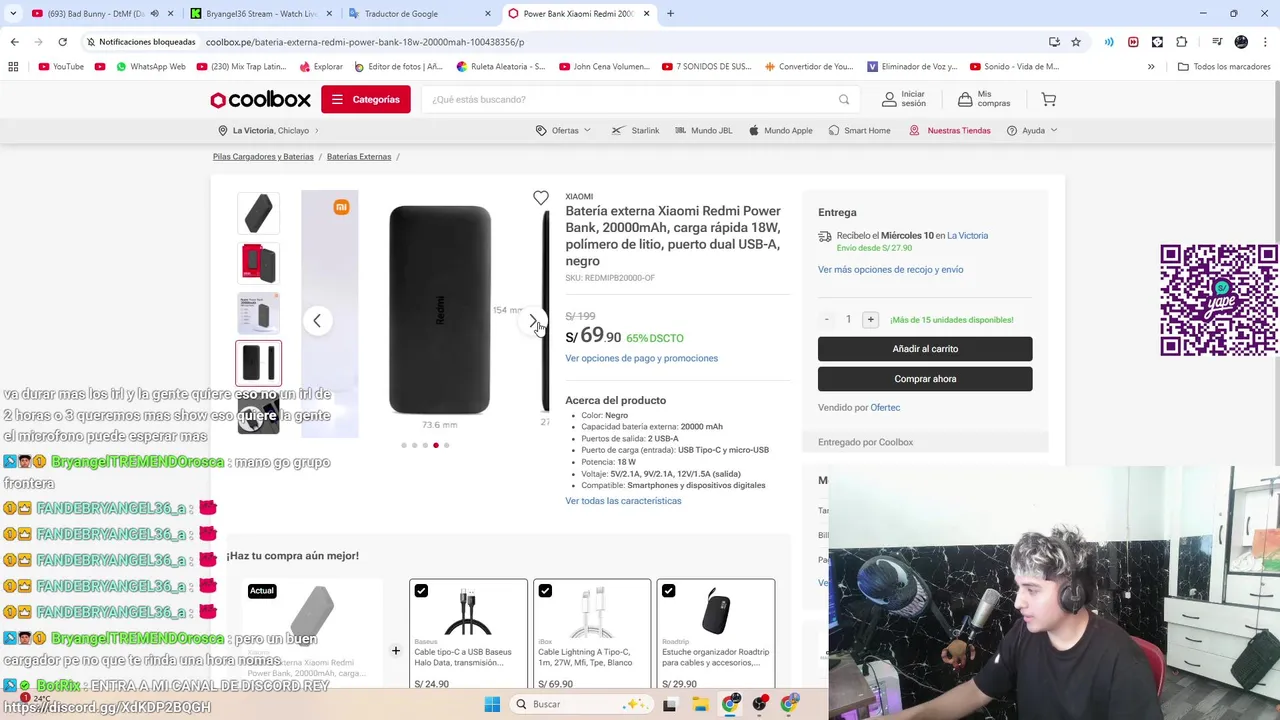The width and height of the screenshot is (1280, 720).
Task: Open Pilas Cargadores y Baterías breadcrumb
Action: coord(263,157)
